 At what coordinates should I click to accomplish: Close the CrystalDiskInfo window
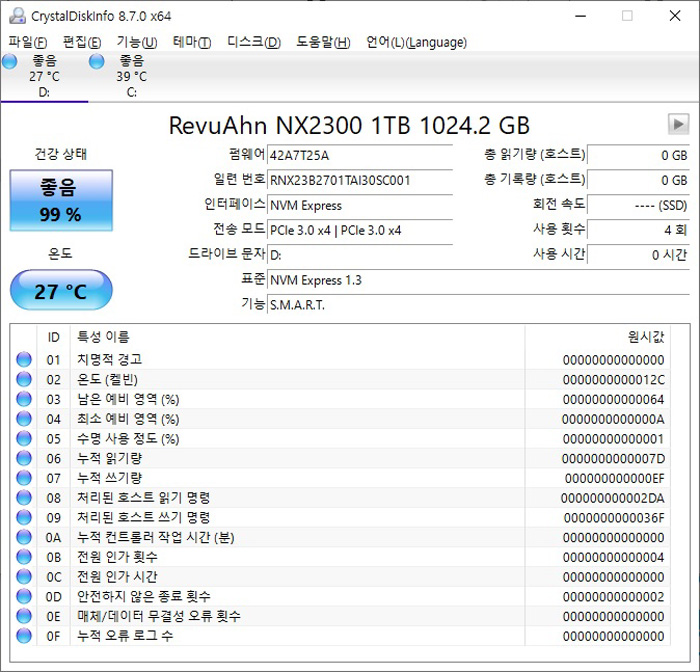[675, 16]
